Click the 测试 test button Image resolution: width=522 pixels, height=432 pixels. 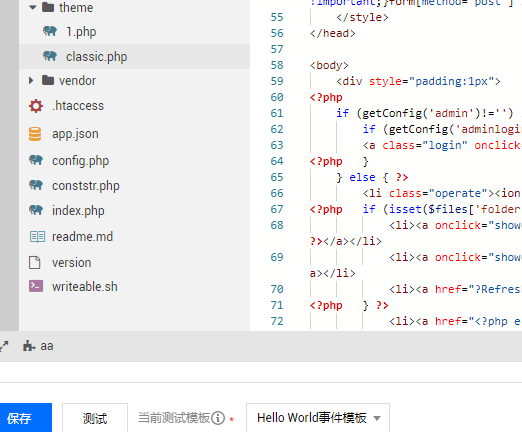click(x=95, y=418)
